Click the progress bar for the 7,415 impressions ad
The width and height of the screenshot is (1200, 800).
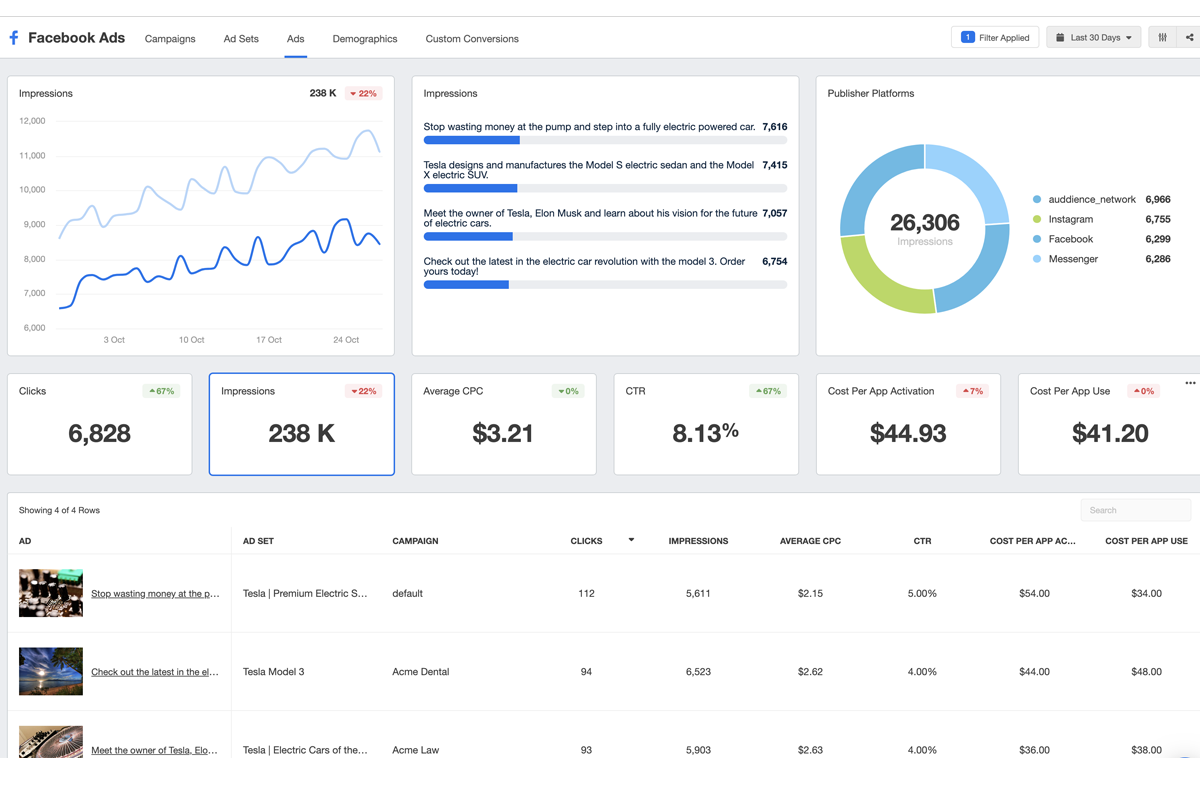605,188
